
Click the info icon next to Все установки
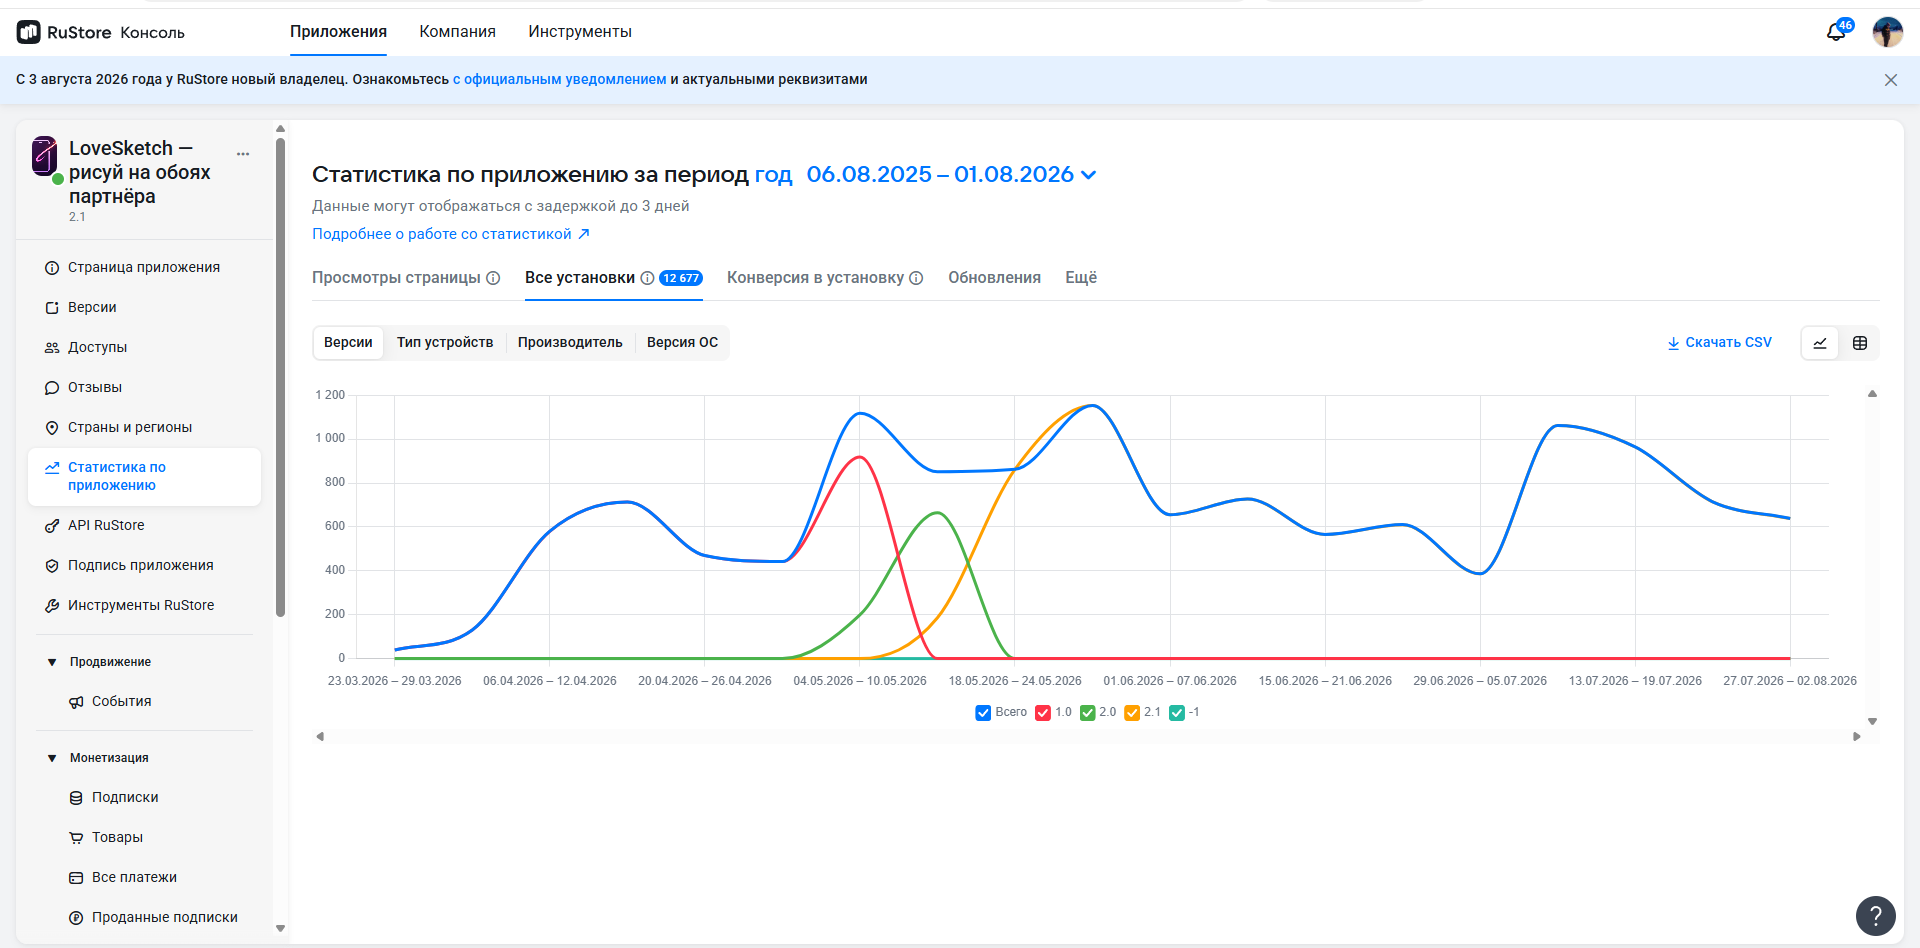click(647, 278)
